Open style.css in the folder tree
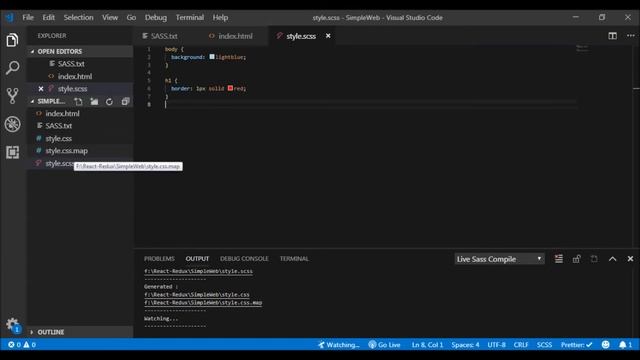 tap(58, 138)
